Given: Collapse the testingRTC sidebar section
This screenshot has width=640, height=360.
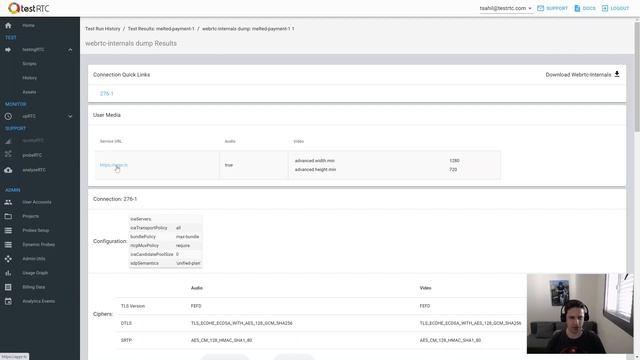Looking at the screenshot, I should coord(70,50).
